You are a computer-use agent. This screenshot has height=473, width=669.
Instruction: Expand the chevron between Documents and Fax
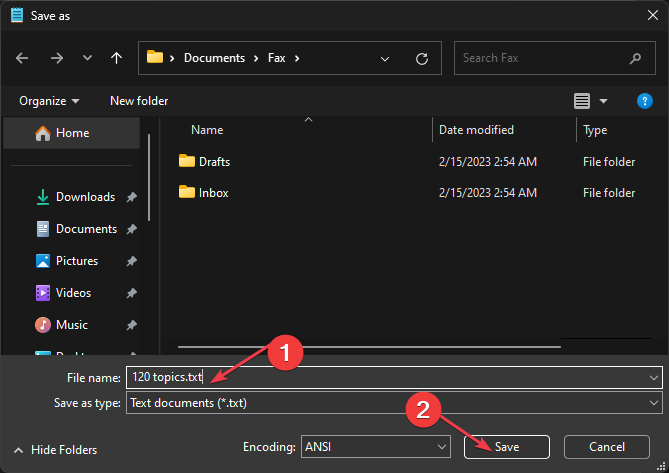tap(256, 58)
